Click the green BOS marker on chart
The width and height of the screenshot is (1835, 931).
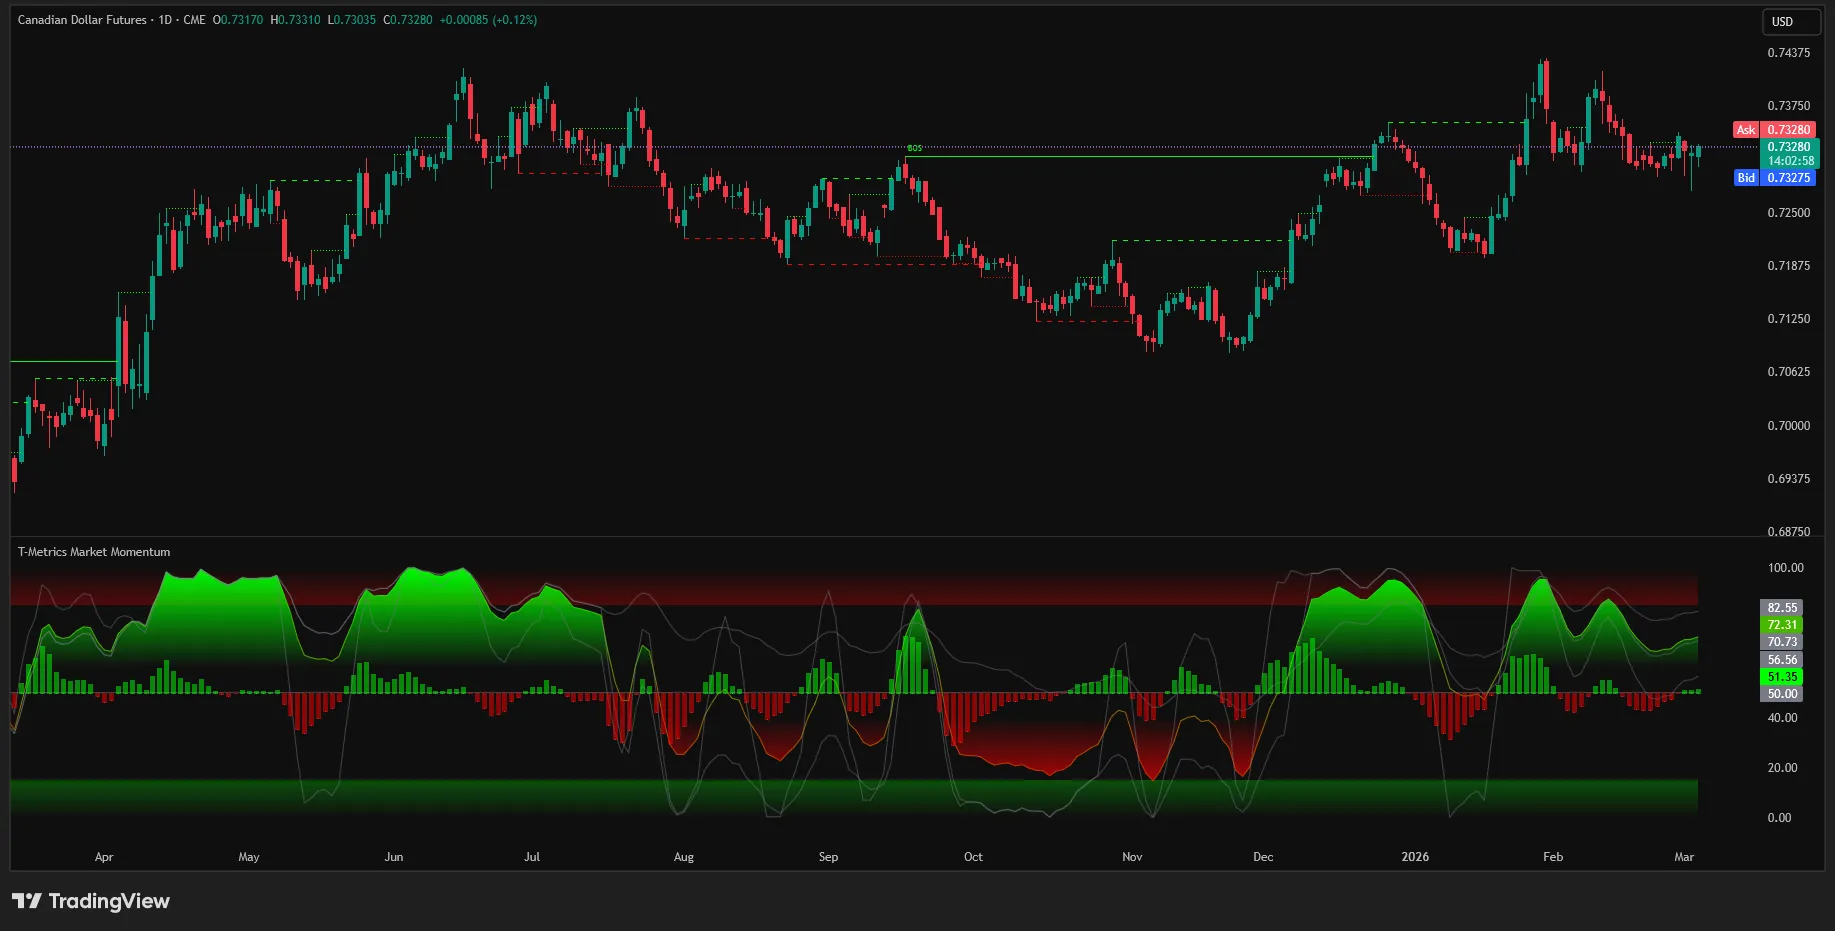914,148
